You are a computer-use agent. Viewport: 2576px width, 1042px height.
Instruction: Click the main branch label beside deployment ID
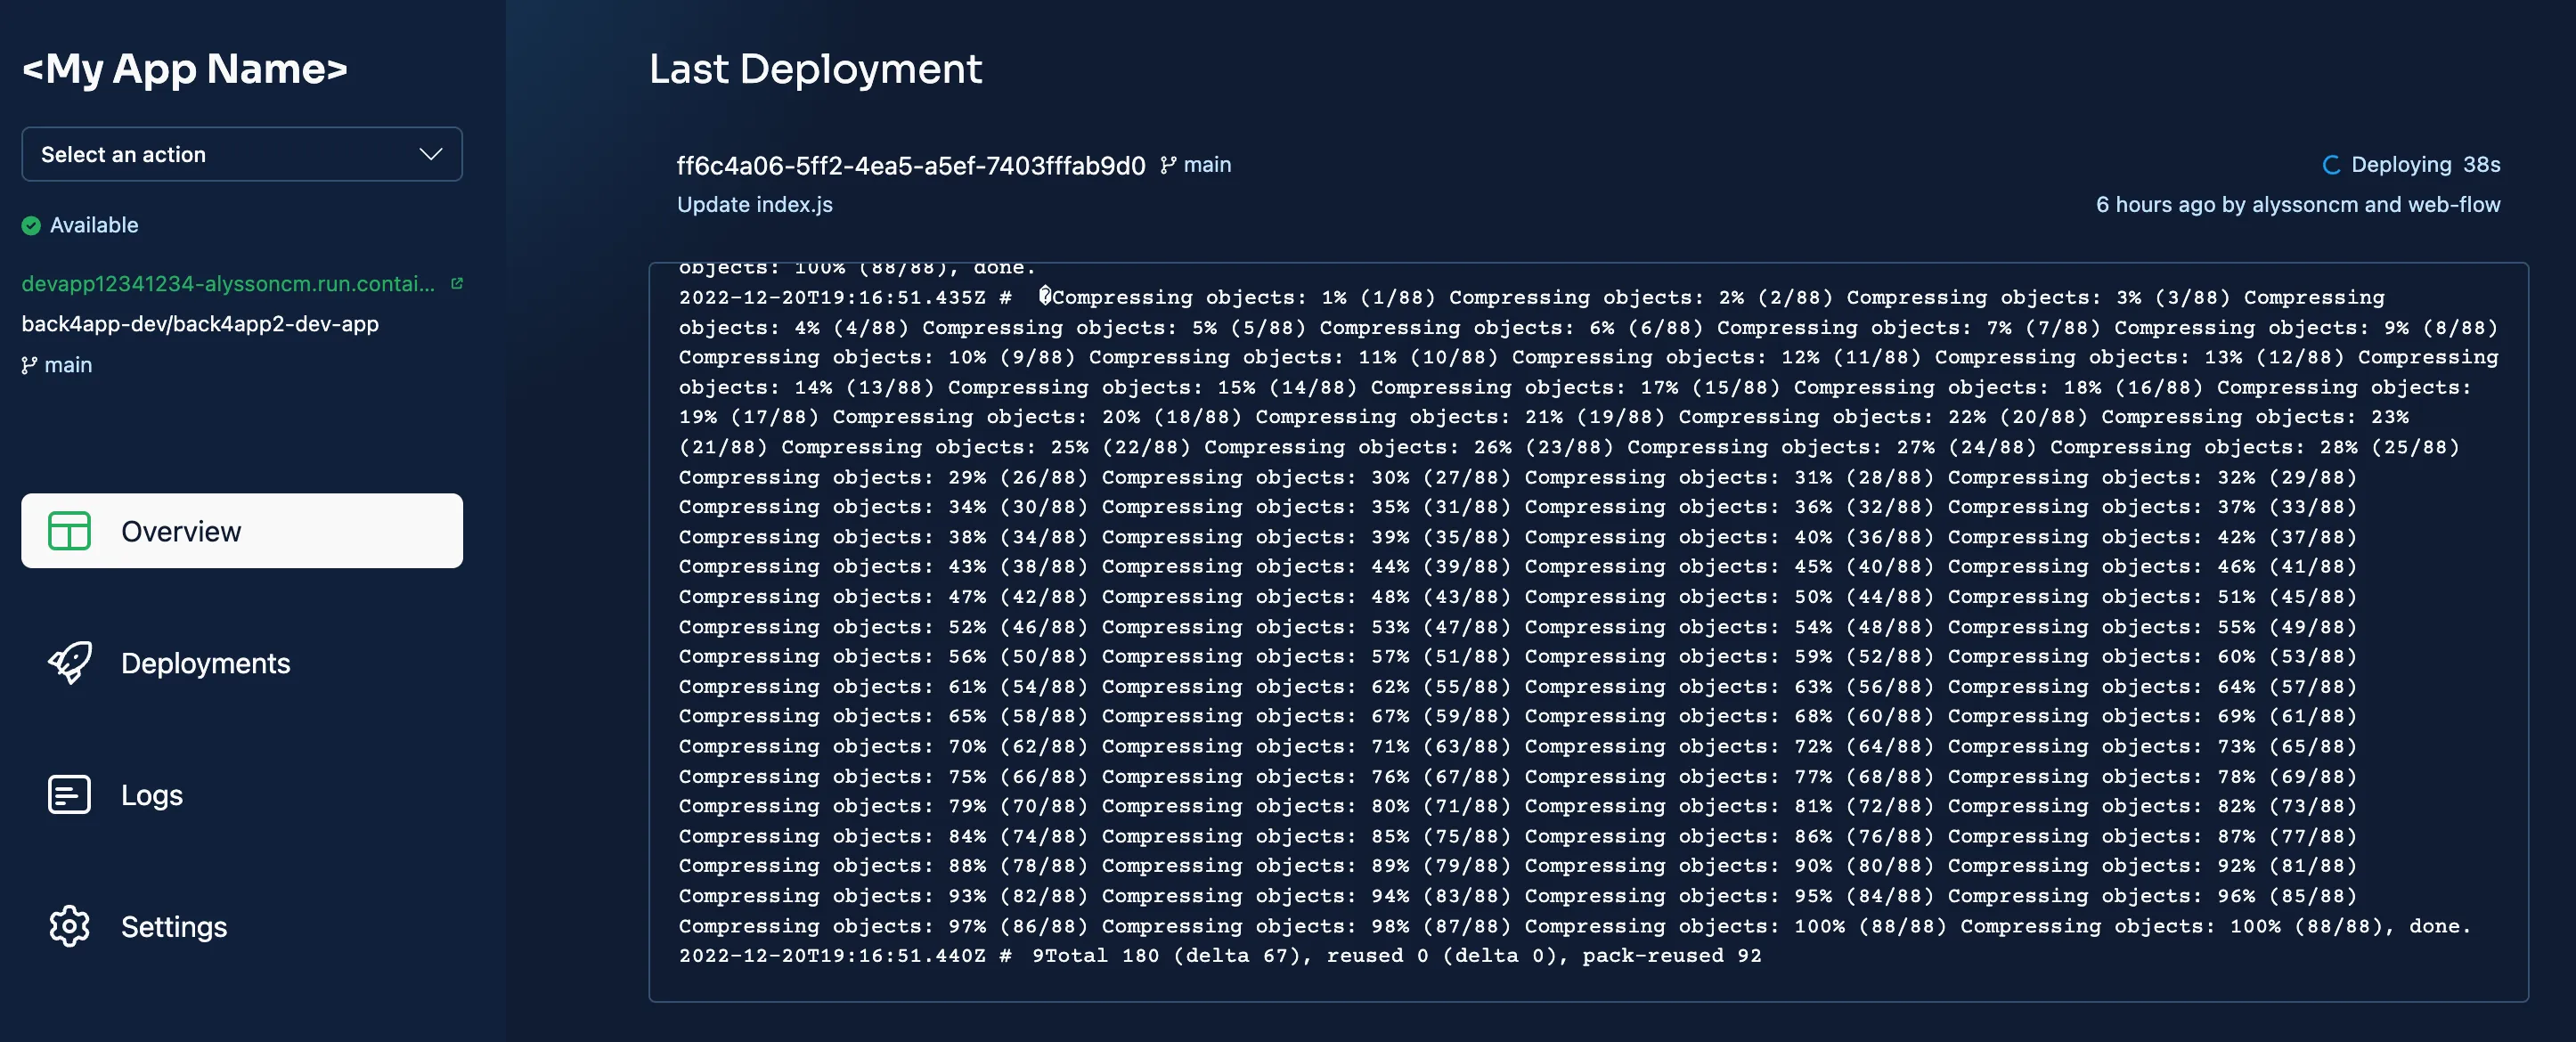point(1207,165)
